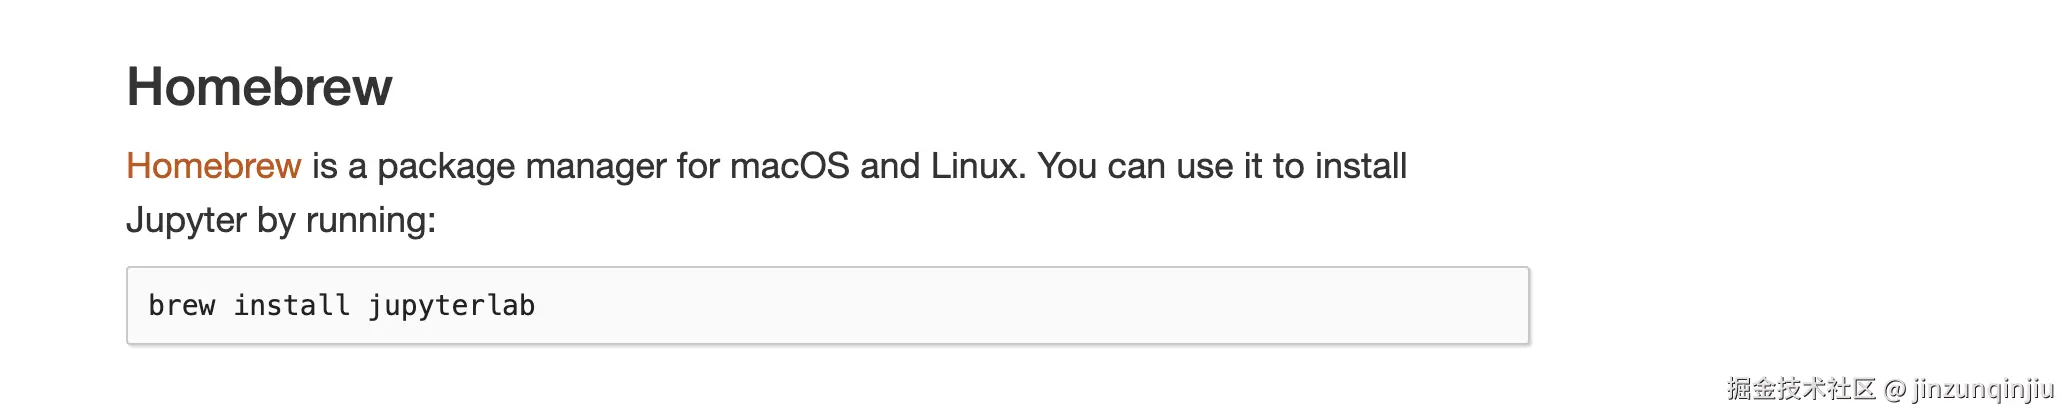The image size is (2070, 418).
Task: Click the word install in code block
Action: tap(291, 305)
